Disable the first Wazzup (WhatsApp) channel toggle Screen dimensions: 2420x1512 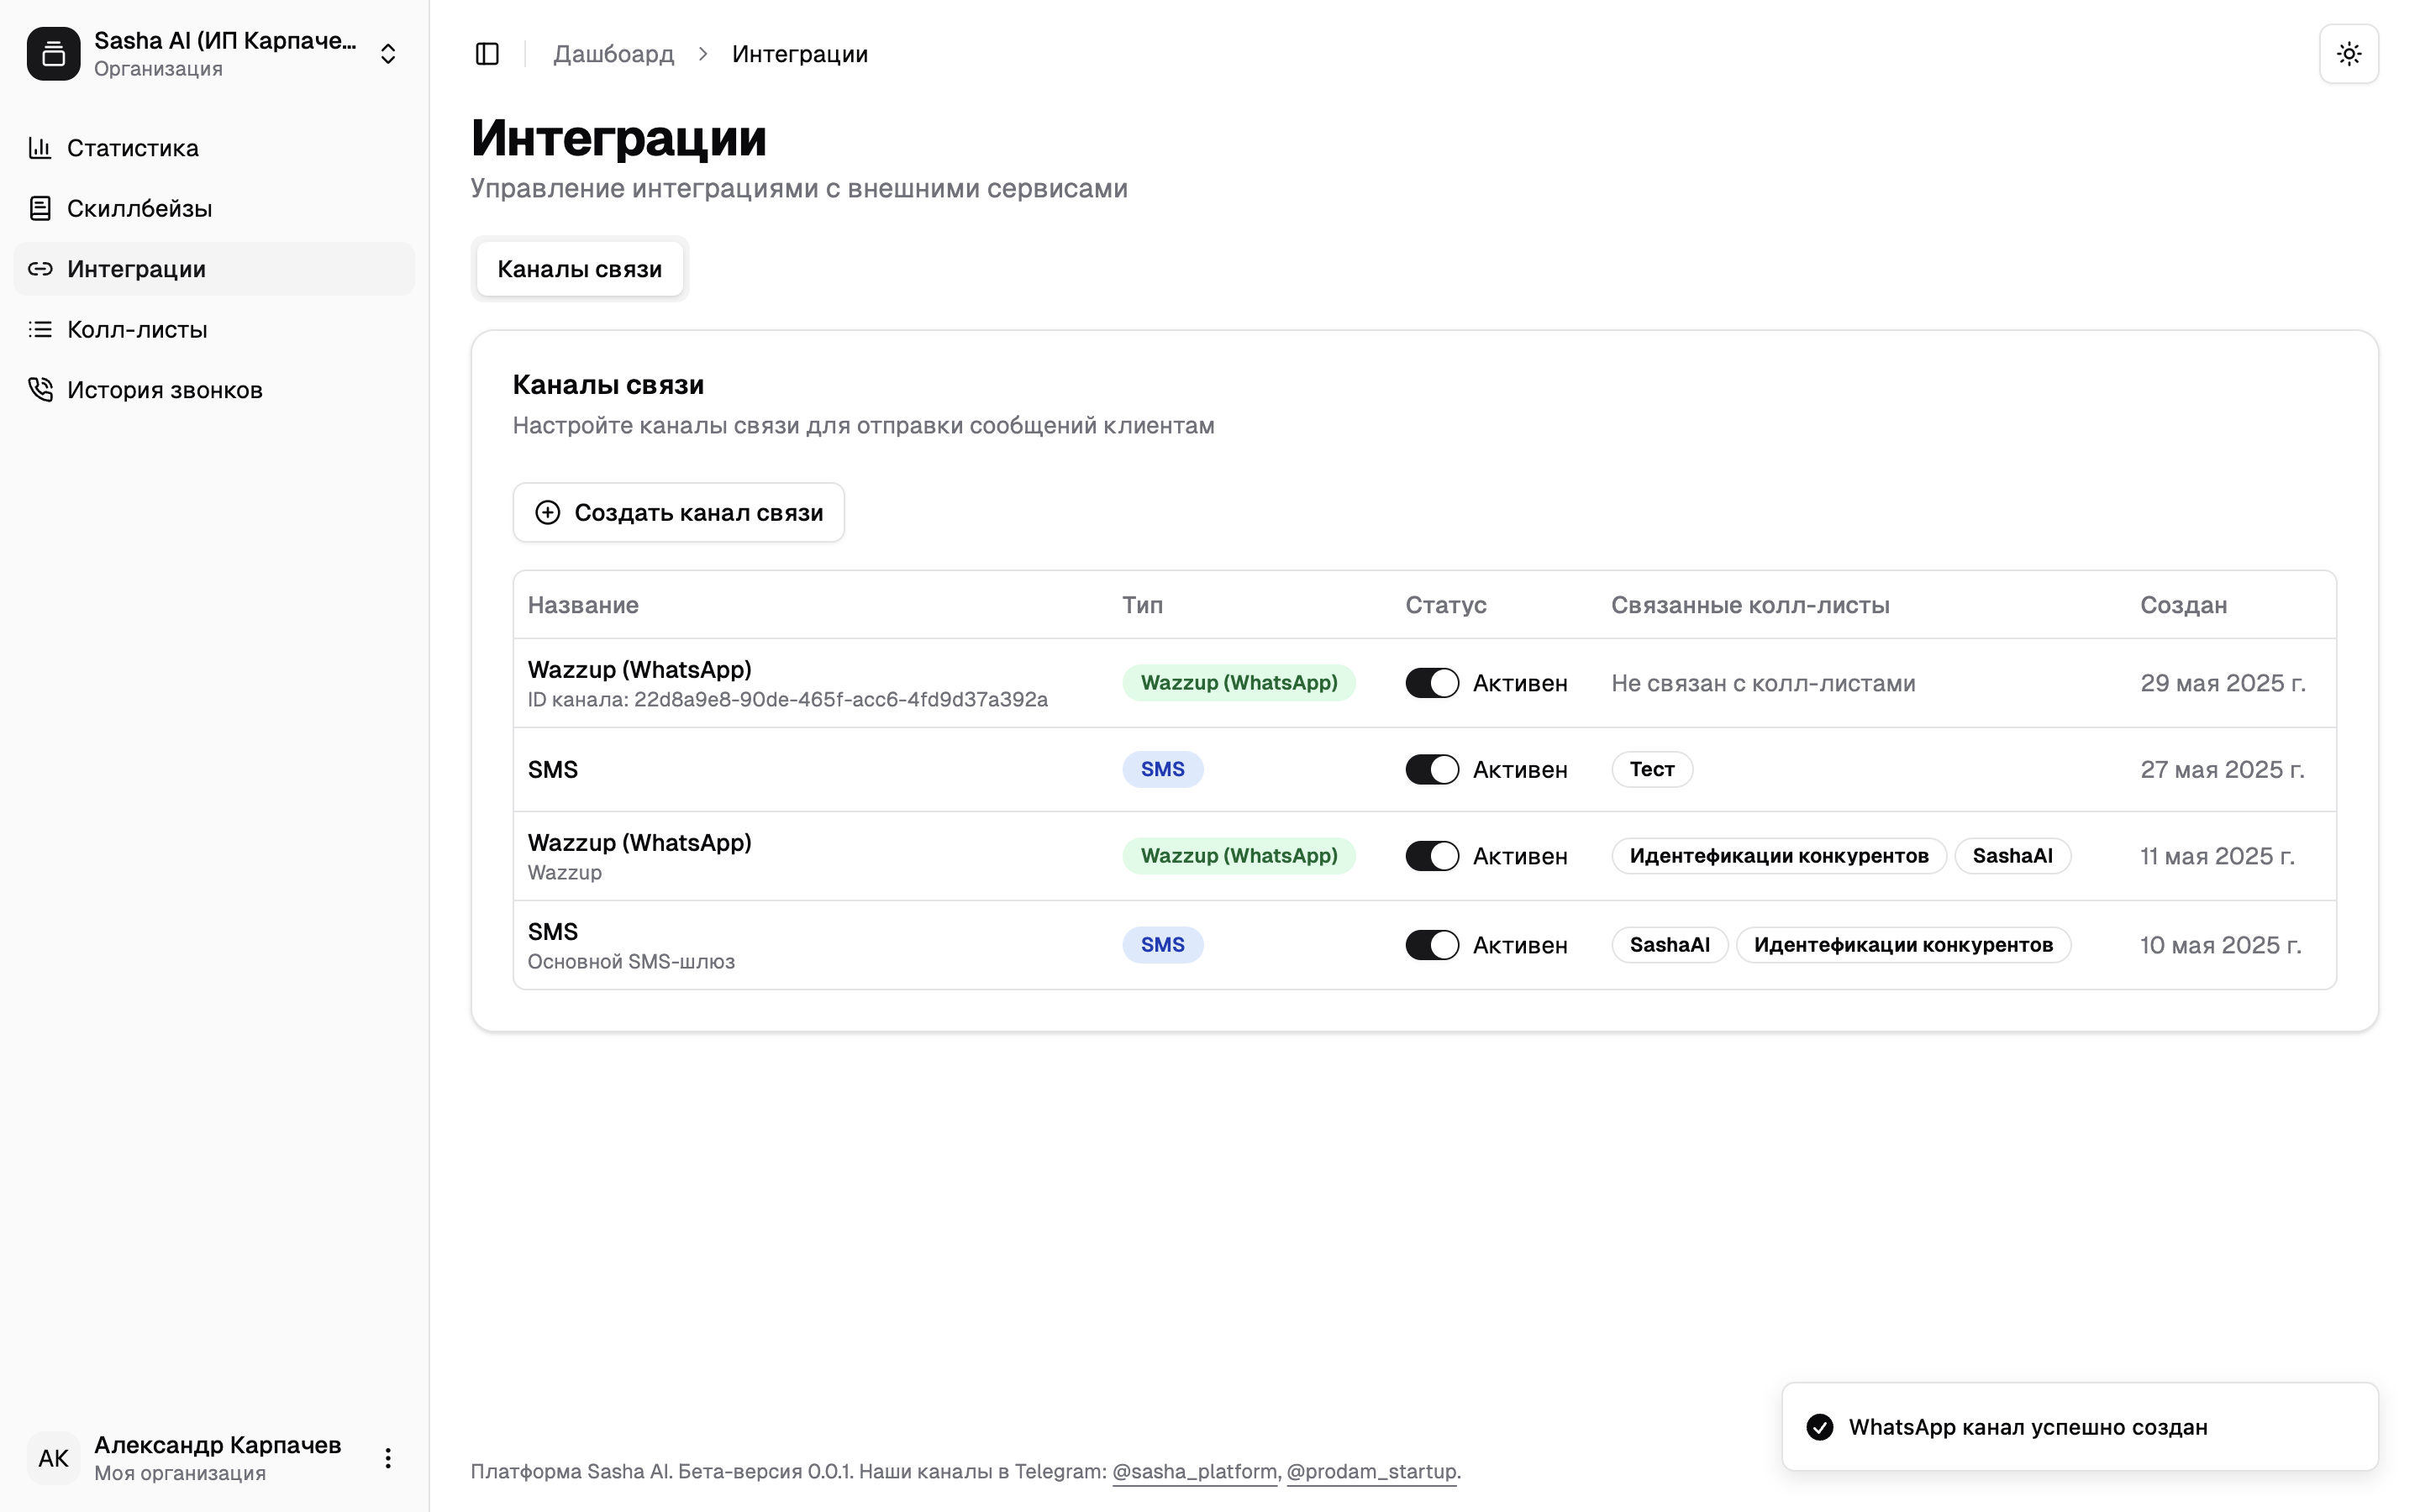click(x=1431, y=683)
